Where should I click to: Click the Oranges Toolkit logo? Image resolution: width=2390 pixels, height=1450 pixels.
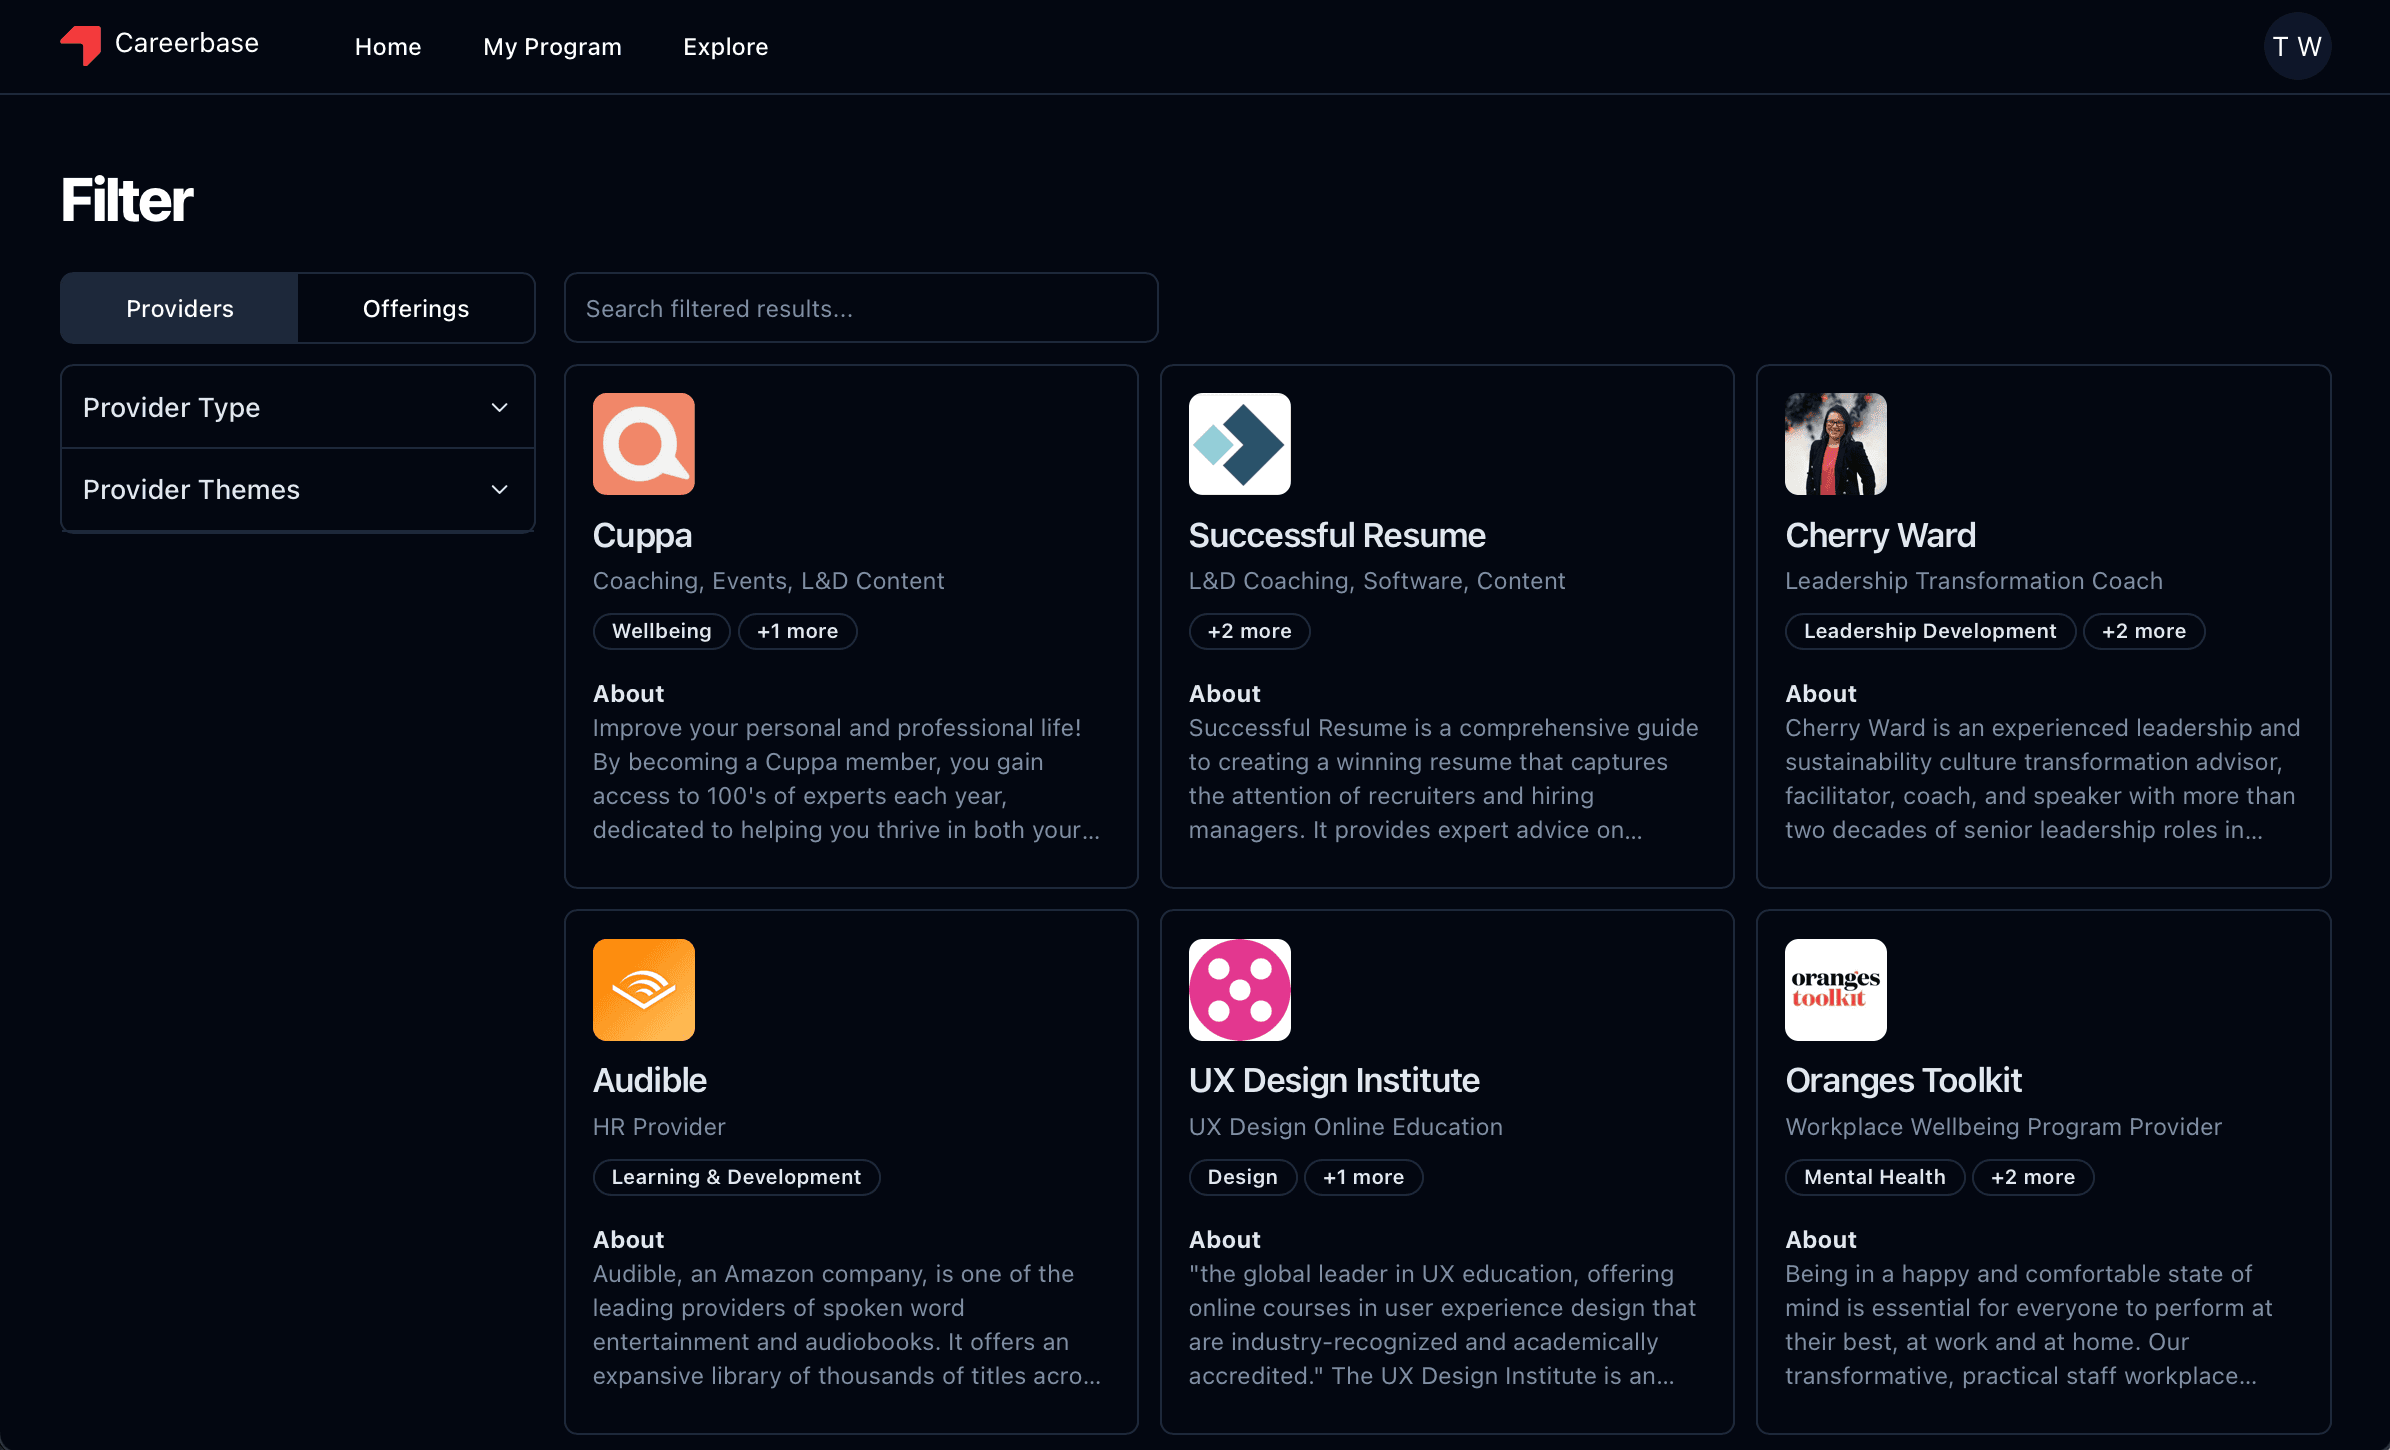1835,989
